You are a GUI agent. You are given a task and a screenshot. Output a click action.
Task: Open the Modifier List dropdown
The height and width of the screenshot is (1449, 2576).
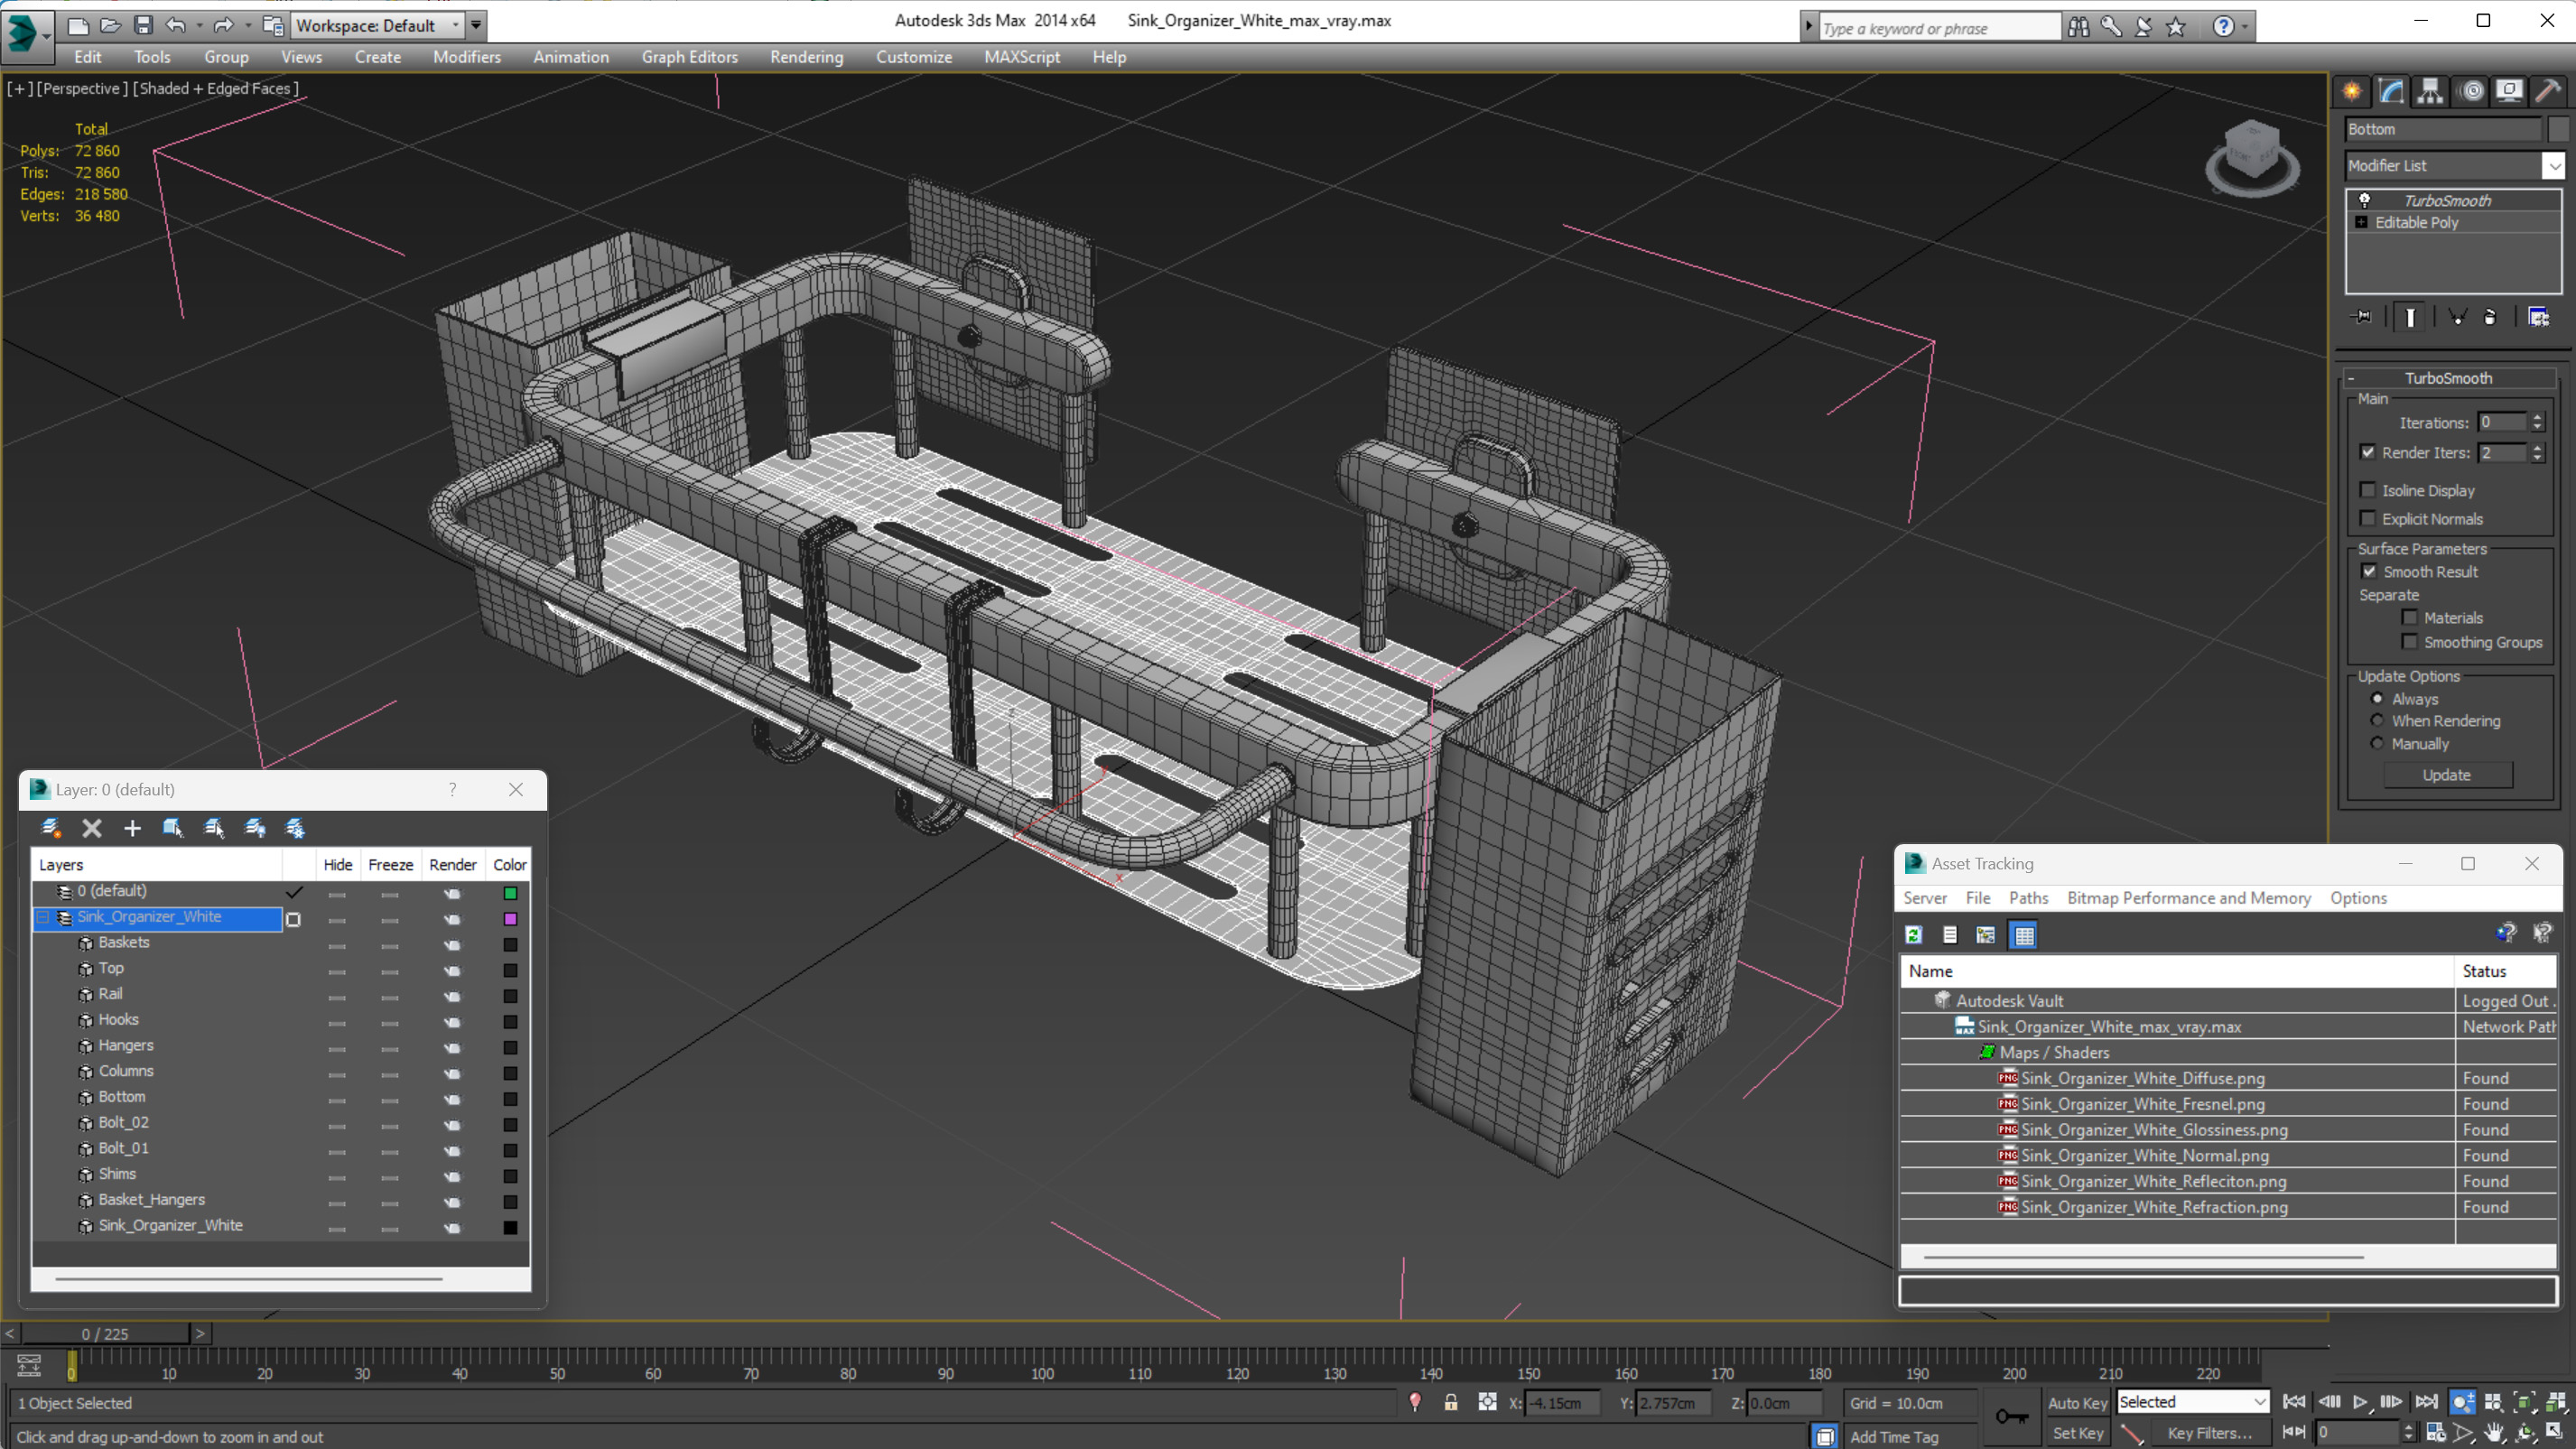point(2454,165)
